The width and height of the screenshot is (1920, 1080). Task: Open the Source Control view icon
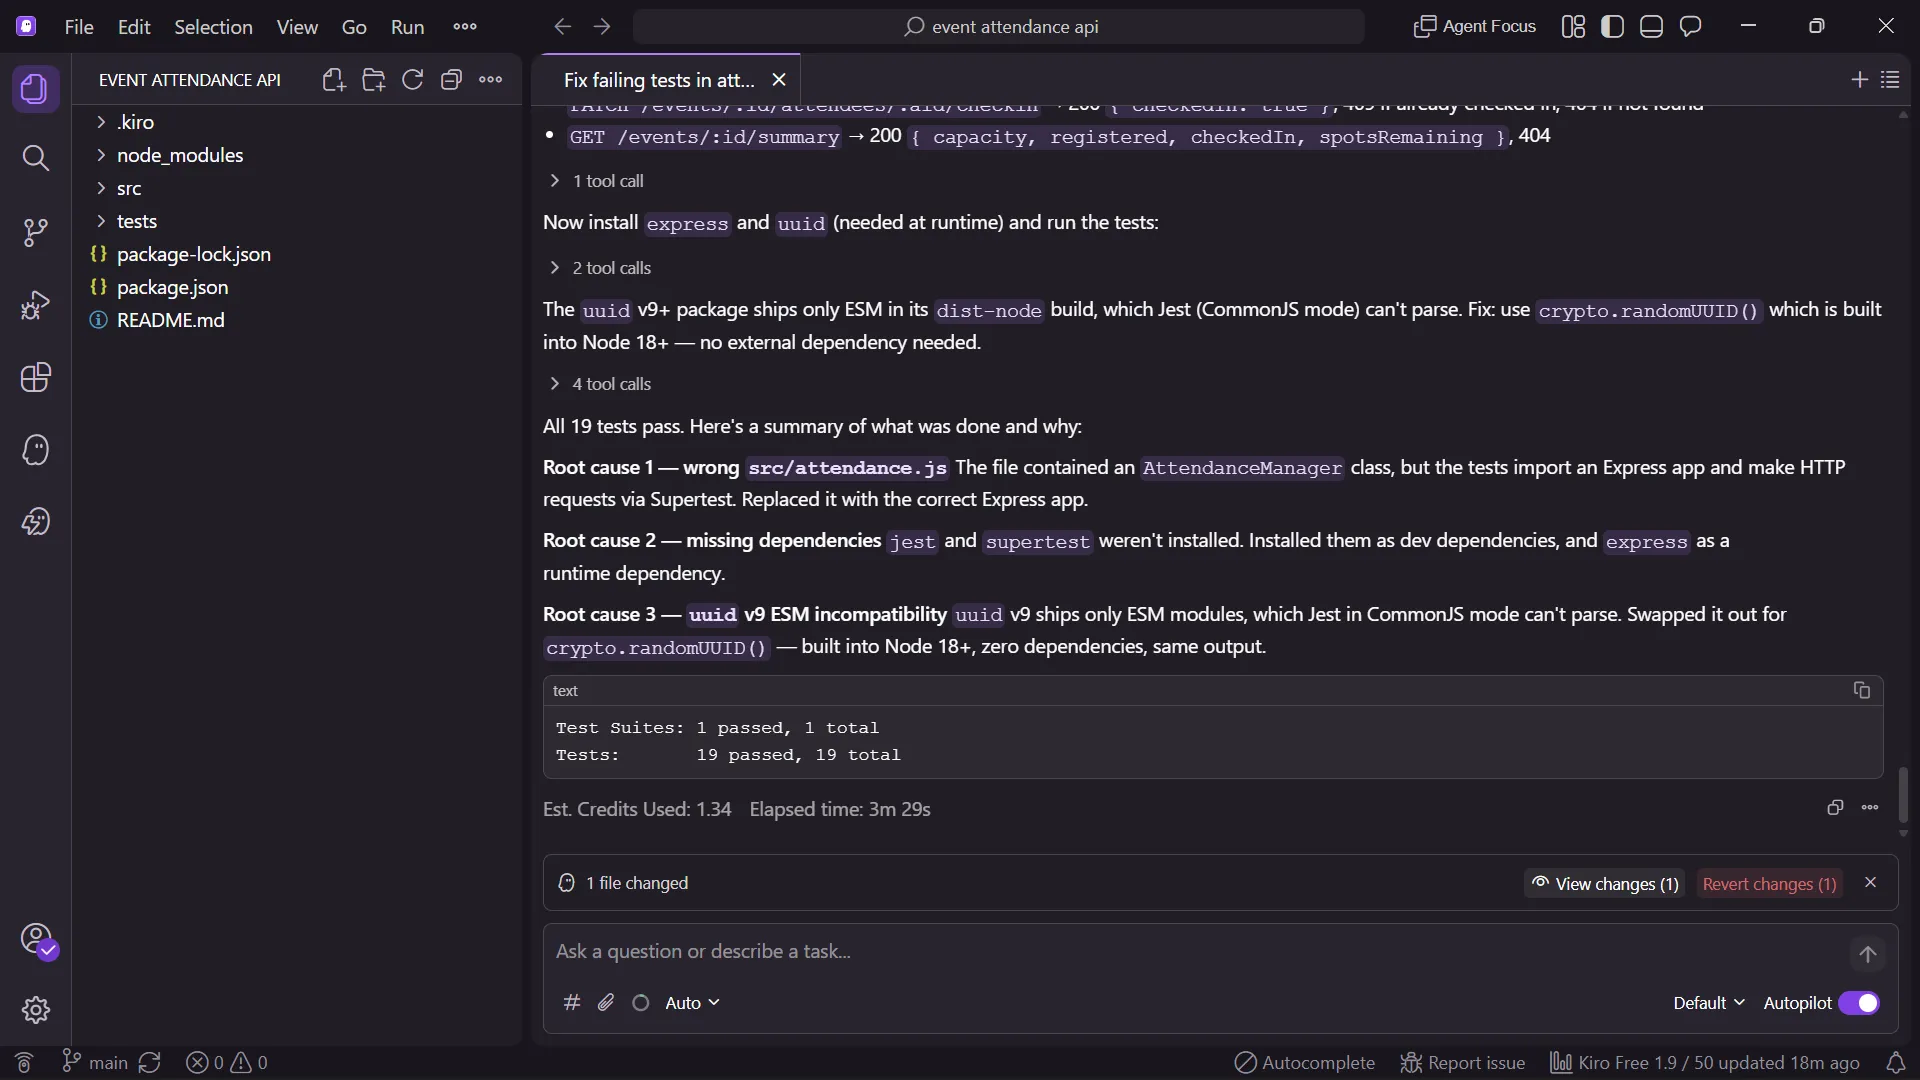(x=35, y=232)
